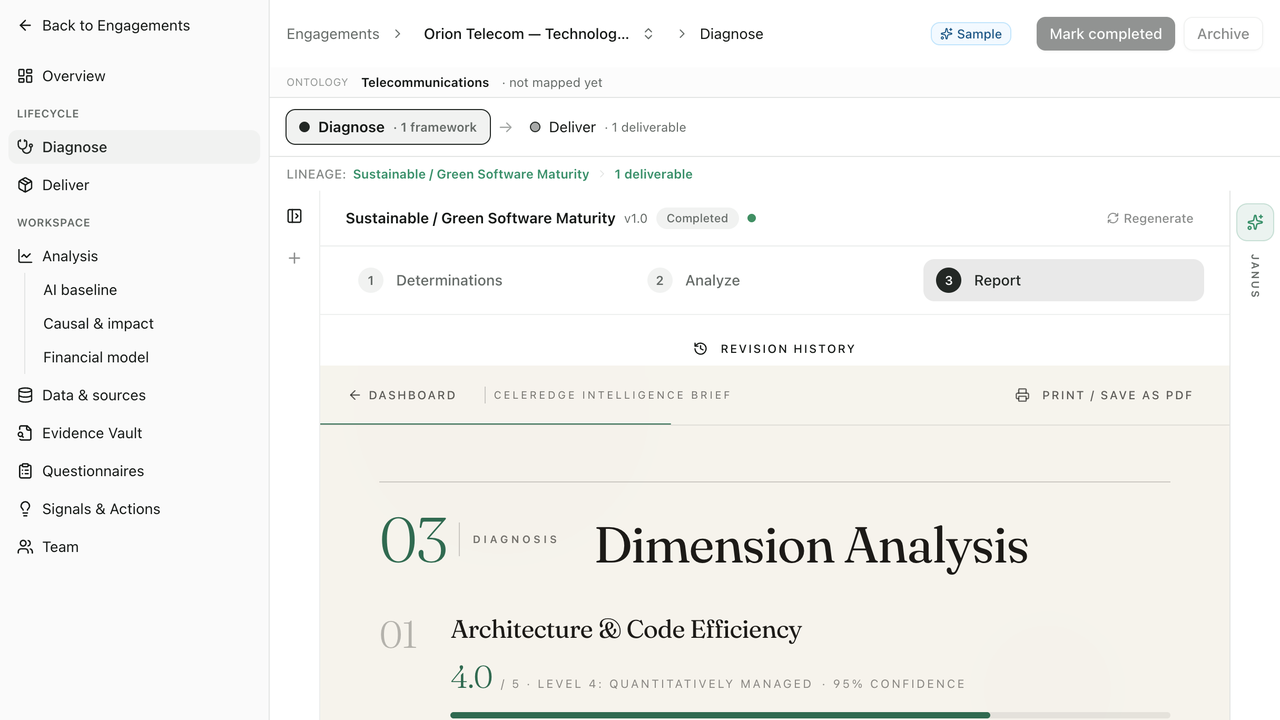Image resolution: width=1280 pixels, height=720 pixels.
Task: Open Overview via its grid icon
Action: pos(25,76)
